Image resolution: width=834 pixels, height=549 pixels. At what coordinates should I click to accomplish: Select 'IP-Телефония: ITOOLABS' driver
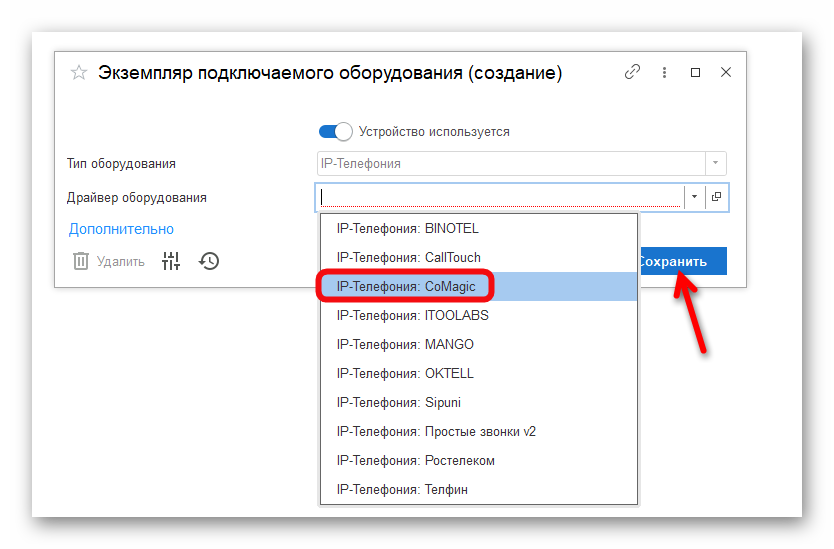click(479, 315)
